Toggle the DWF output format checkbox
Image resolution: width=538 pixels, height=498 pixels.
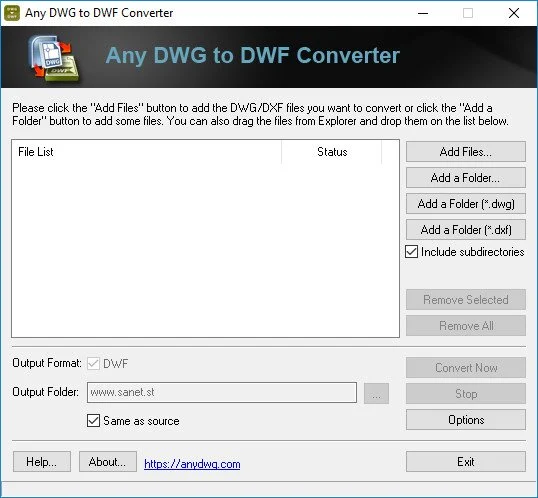[93, 363]
